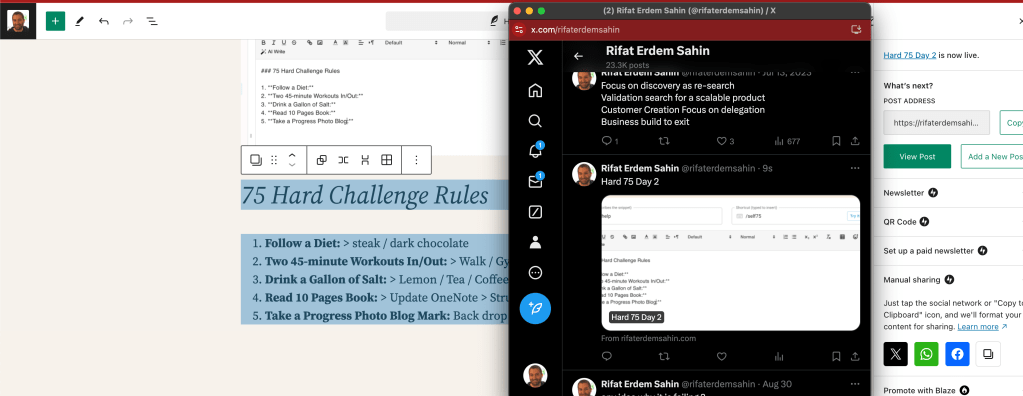The height and width of the screenshot is (396, 1023).
Task: Click the Grid layout icon in block toolbar
Action: pyautogui.click(x=386, y=160)
